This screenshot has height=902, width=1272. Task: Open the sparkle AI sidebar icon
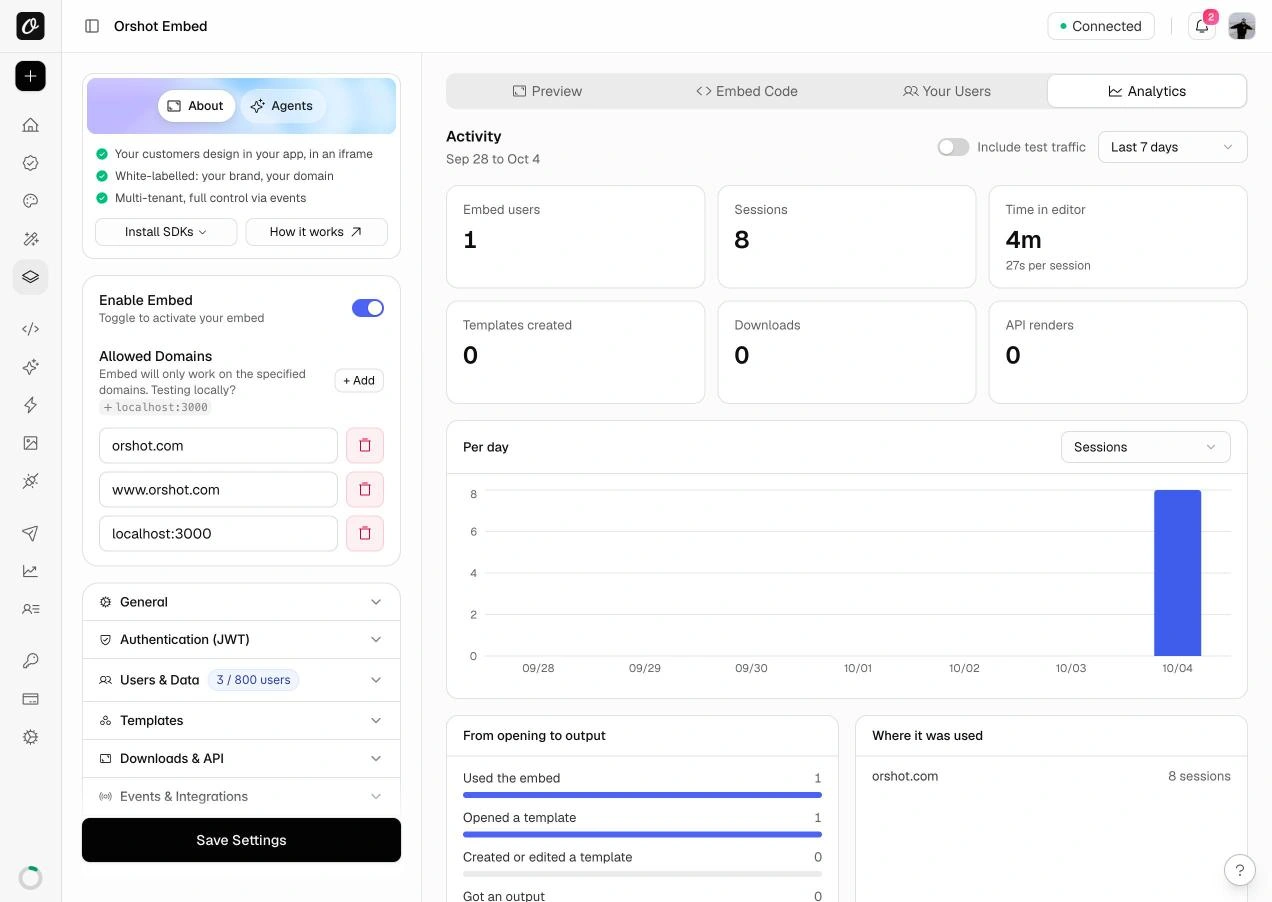(x=30, y=367)
